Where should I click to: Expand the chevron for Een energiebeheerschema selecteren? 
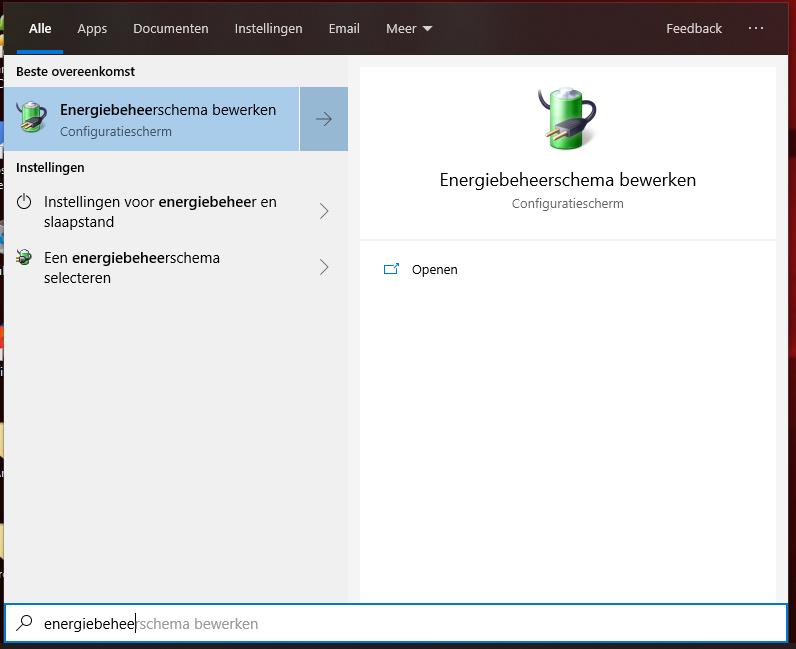click(x=323, y=267)
